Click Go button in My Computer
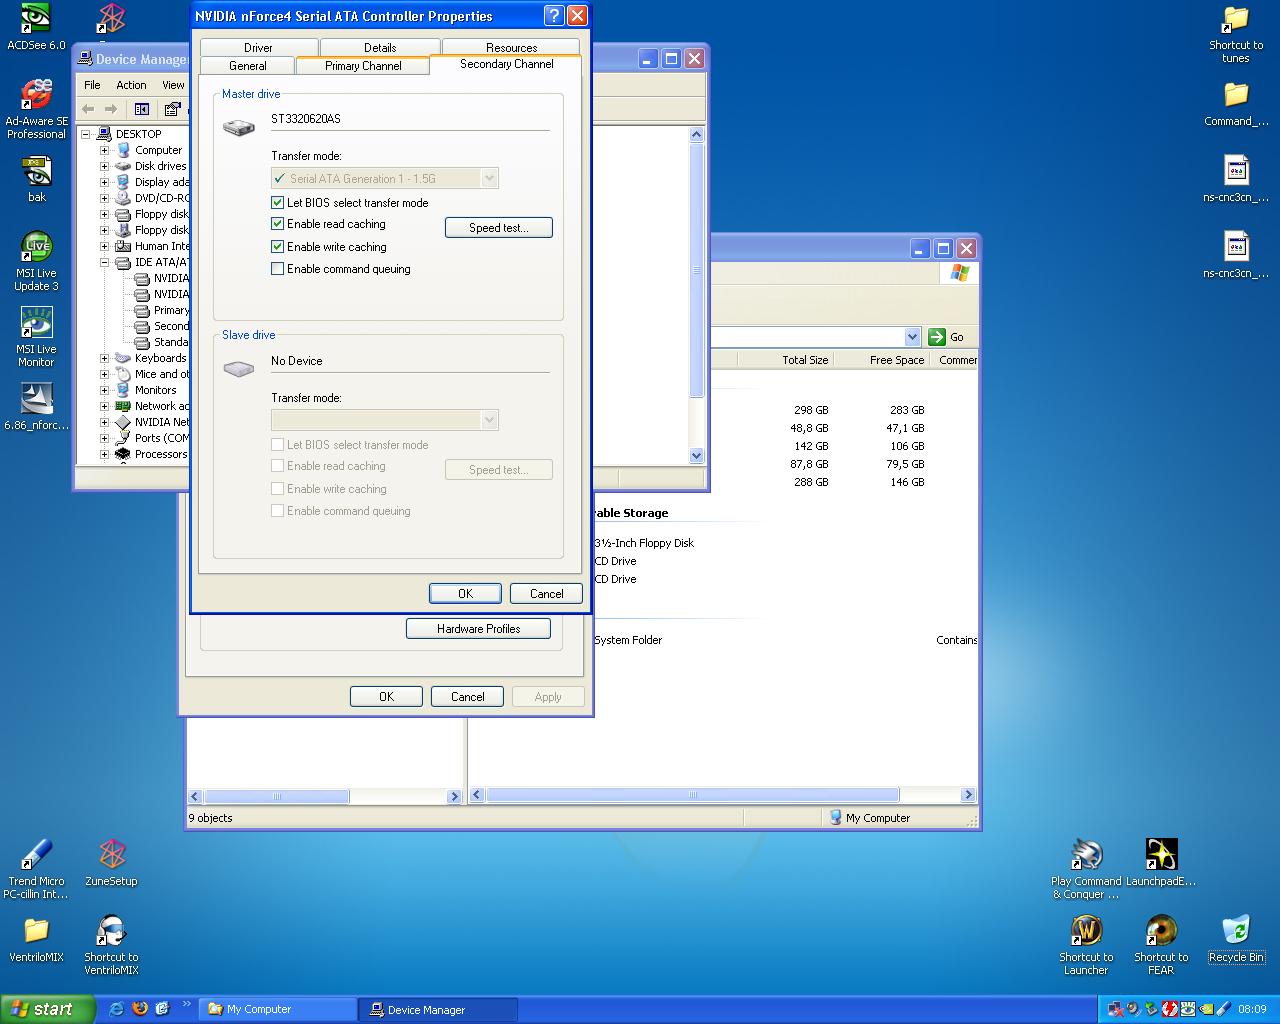Viewport: 1280px width, 1024px height. tap(946, 337)
